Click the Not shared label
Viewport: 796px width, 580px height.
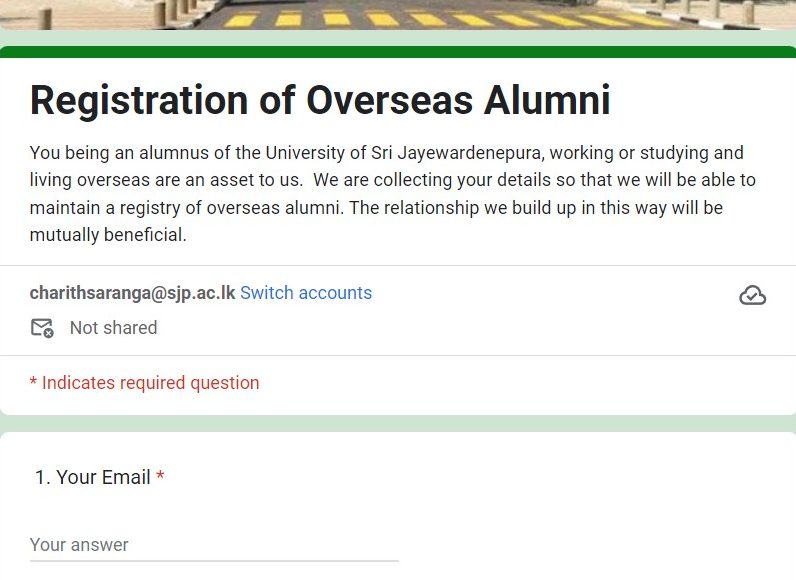113,328
